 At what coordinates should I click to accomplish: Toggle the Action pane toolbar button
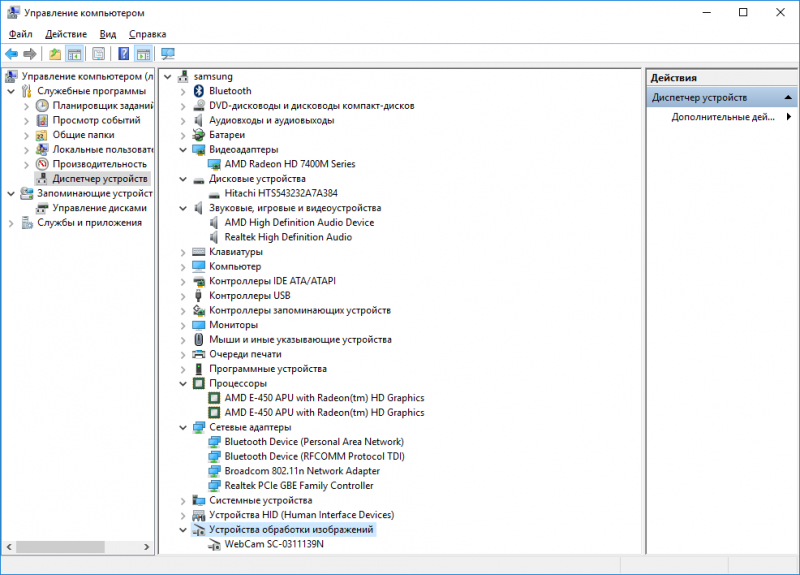143,54
